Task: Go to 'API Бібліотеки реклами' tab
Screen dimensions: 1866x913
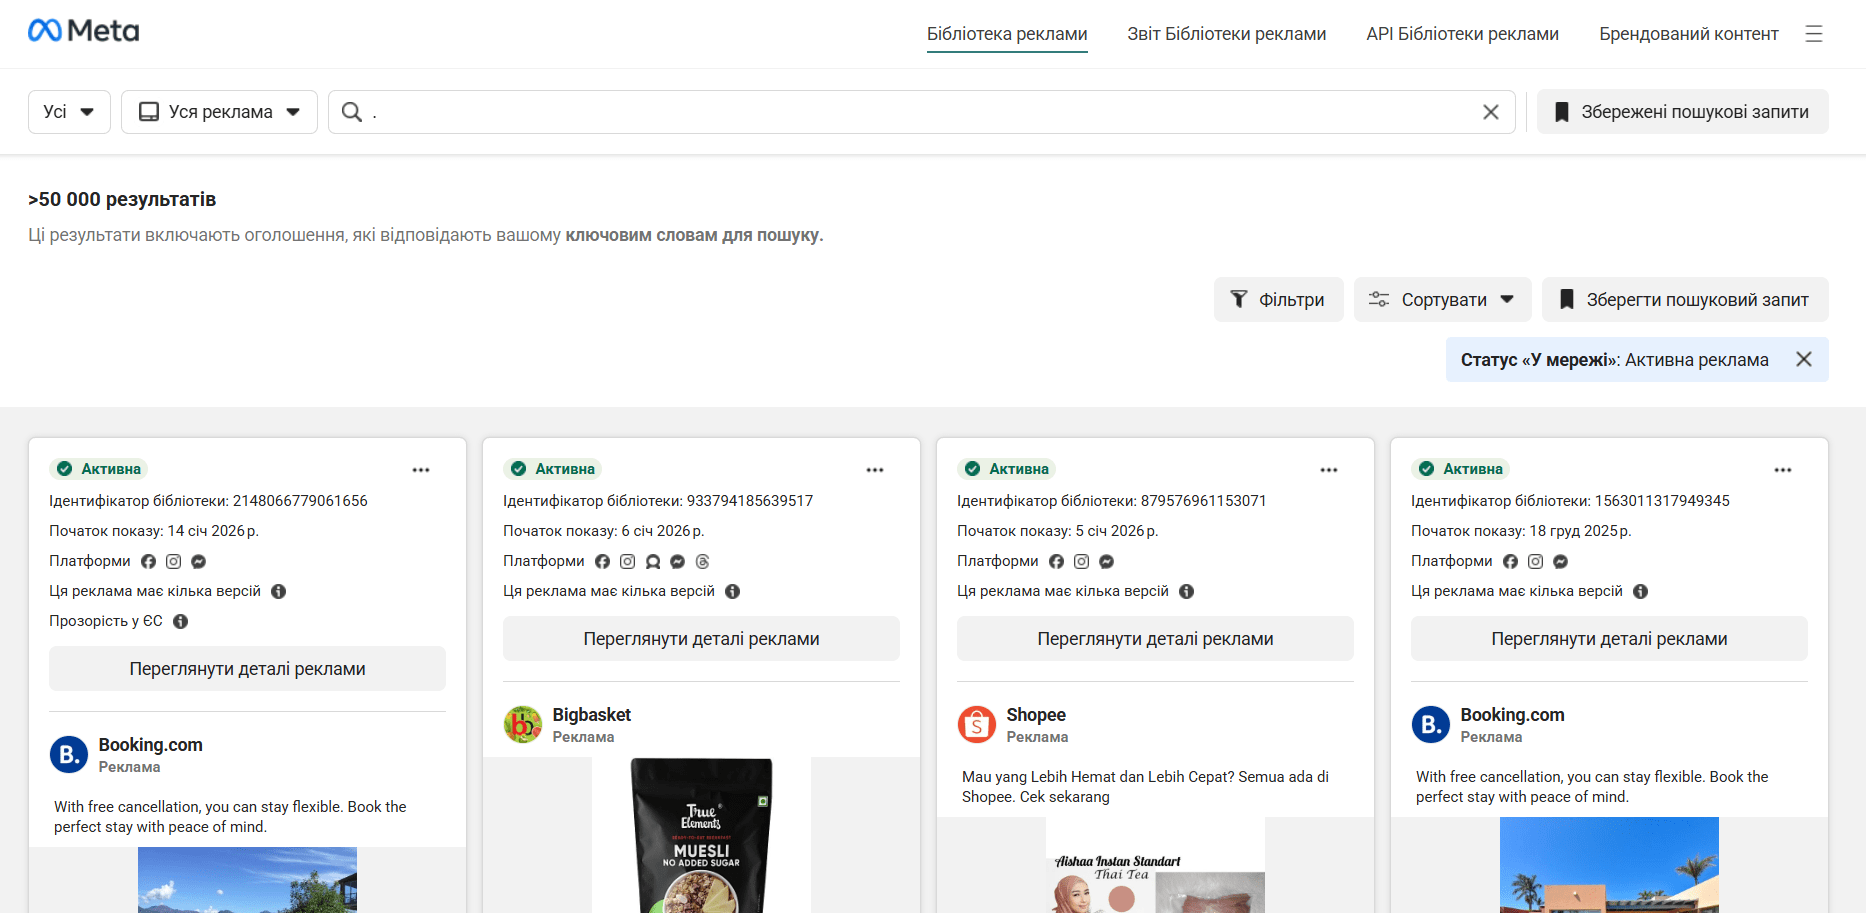Action: click(1463, 34)
